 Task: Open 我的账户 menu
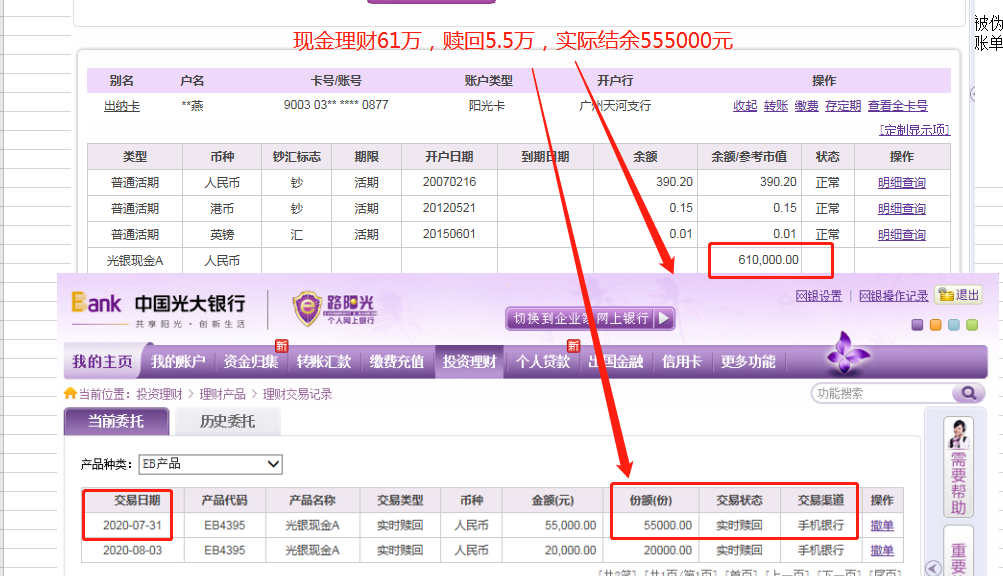(x=178, y=362)
